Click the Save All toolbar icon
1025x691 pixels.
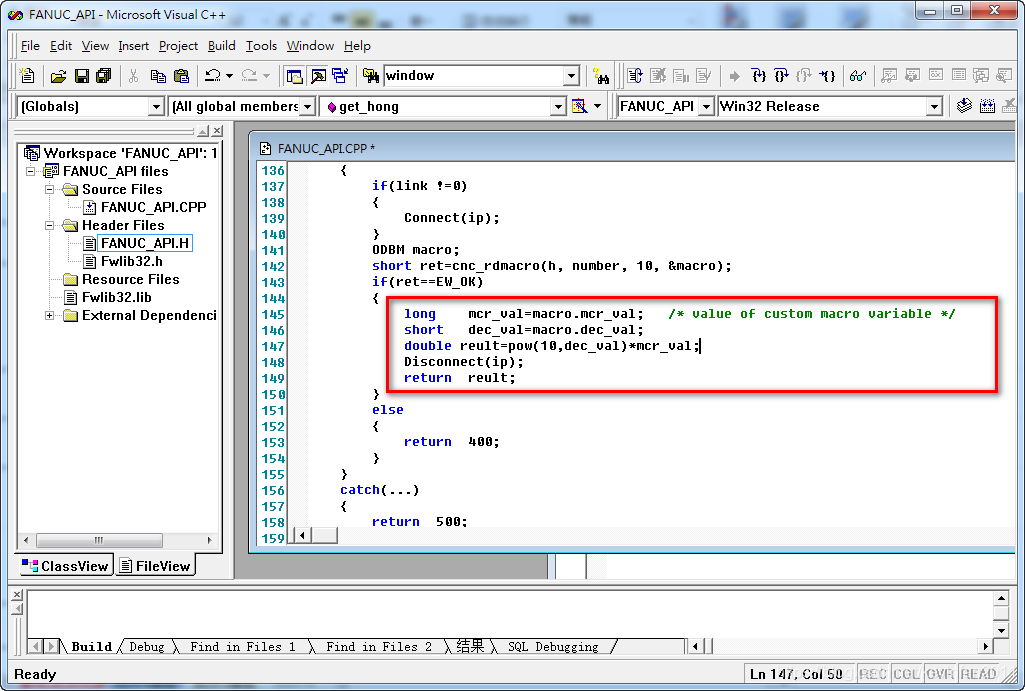(103, 76)
